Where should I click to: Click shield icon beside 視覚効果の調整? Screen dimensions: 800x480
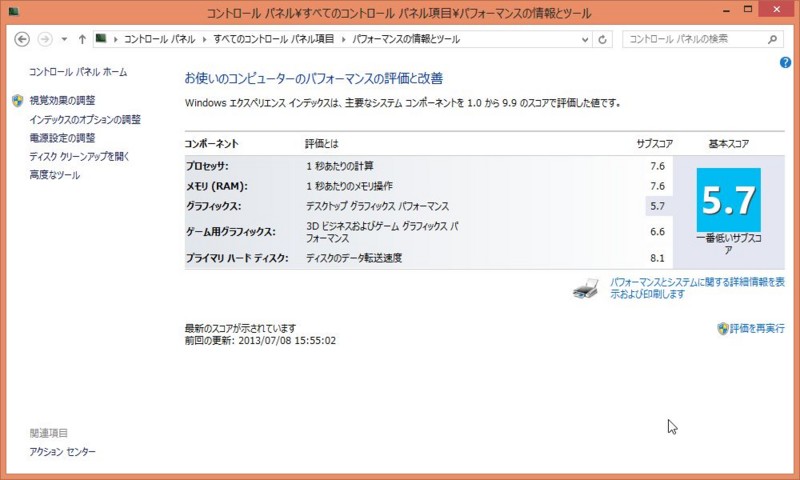coord(18,100)
